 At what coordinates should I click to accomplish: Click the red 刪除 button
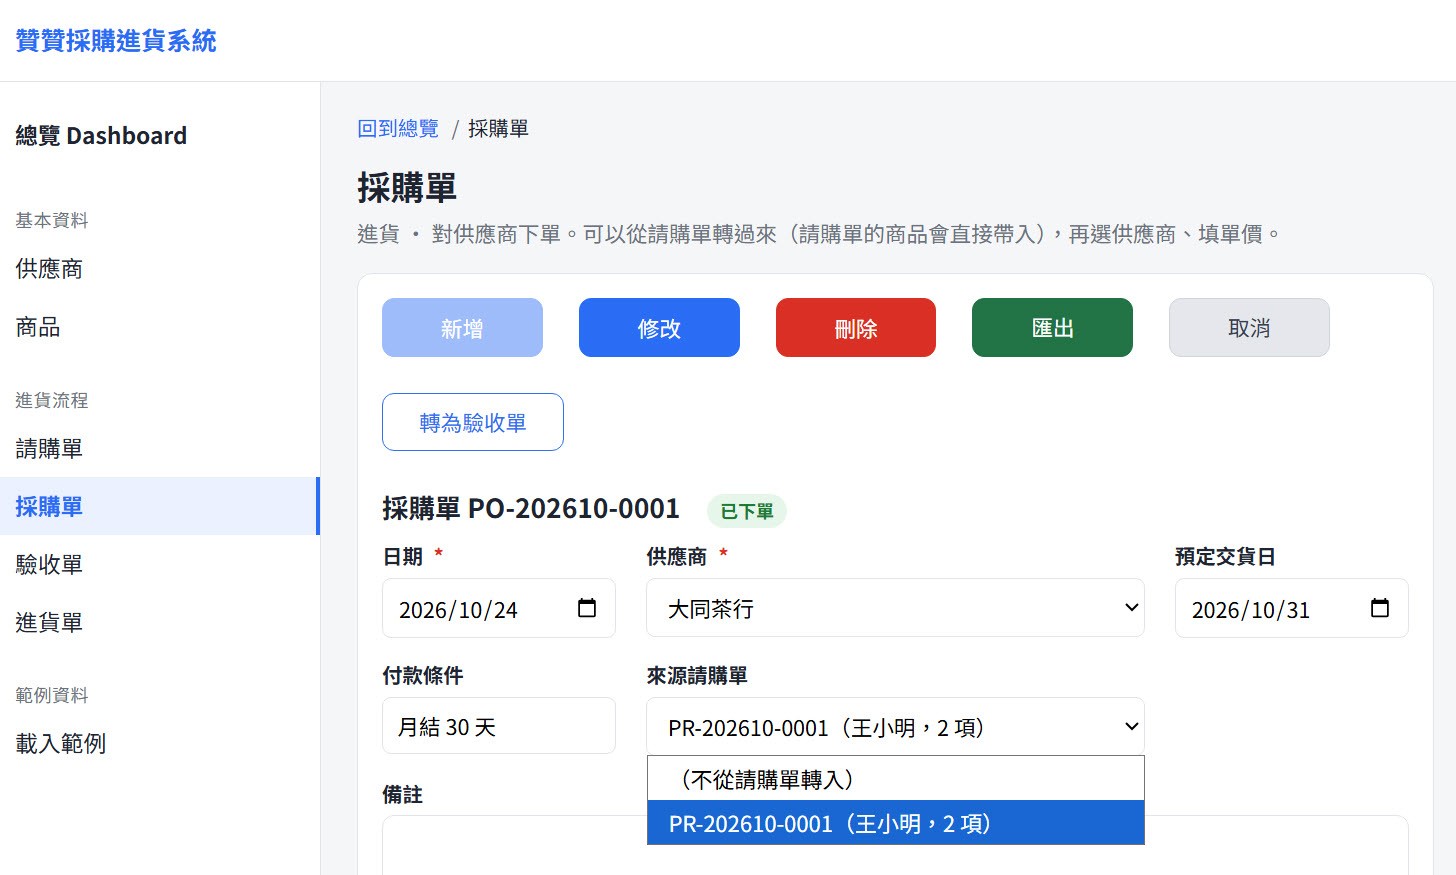pos(856,328)
